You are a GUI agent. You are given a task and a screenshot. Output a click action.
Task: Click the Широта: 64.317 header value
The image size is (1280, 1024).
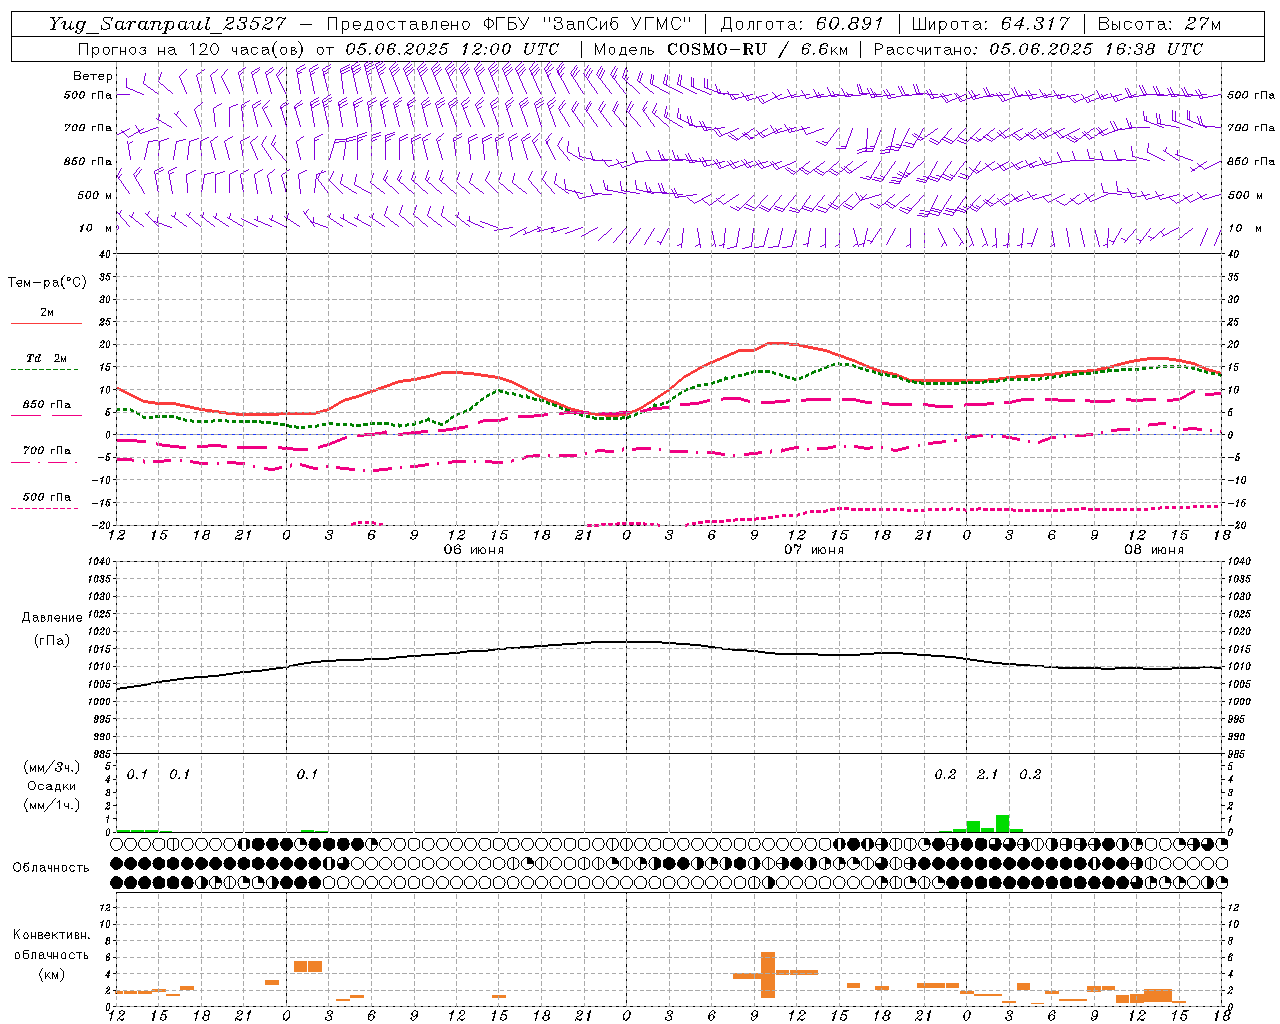(x=990, y=24)
